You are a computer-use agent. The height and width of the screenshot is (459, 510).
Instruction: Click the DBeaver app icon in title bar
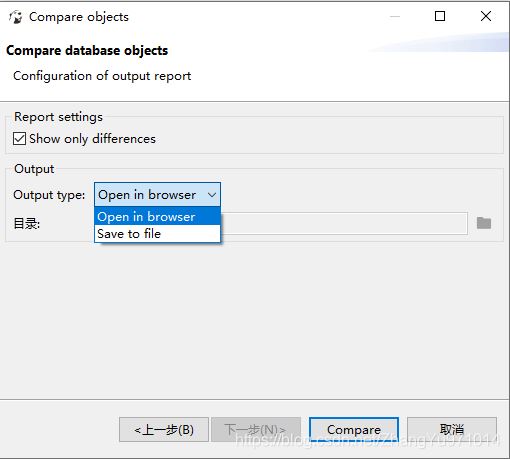[x=15, y=17]
